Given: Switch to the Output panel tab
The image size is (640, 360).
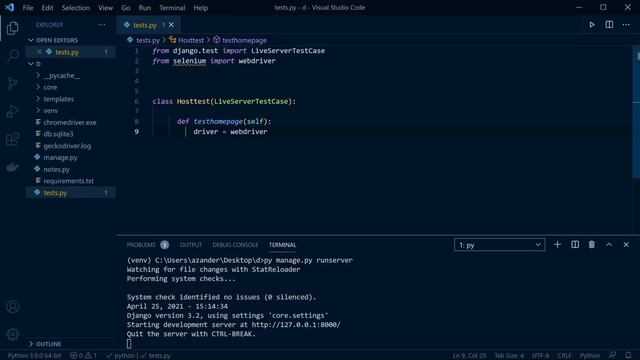Looking at the screenshot, I should [191, 245].
